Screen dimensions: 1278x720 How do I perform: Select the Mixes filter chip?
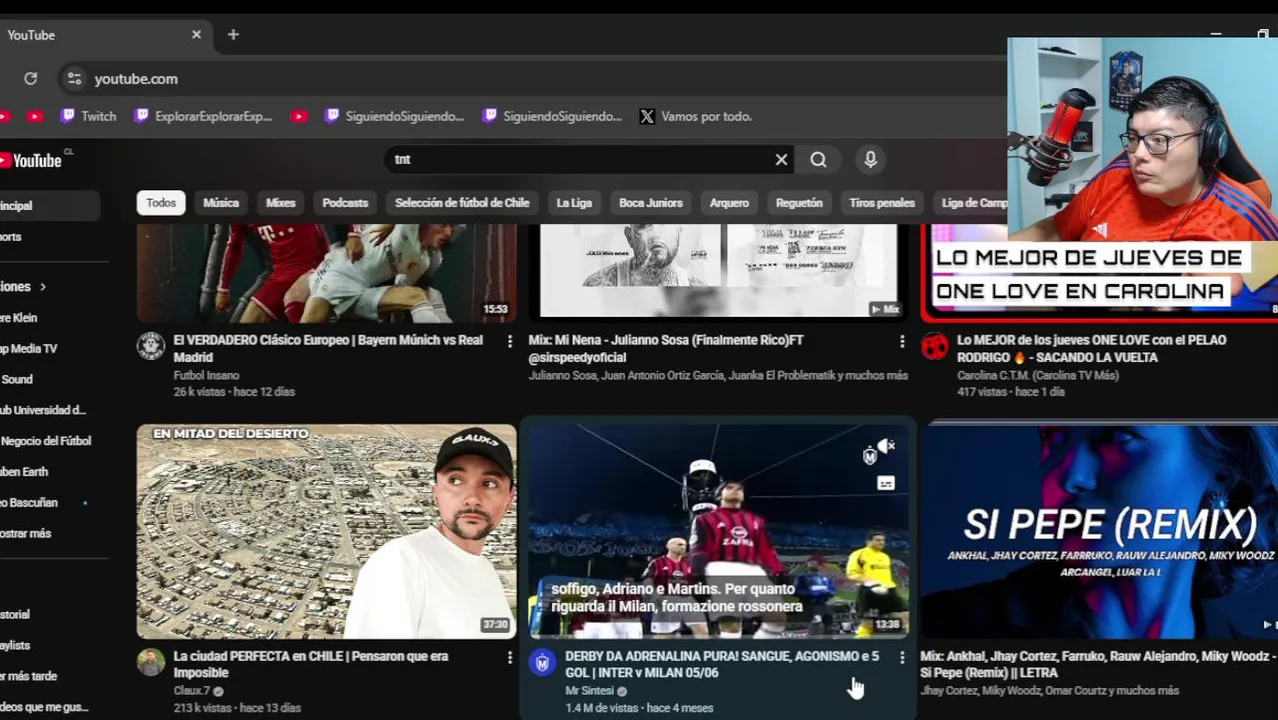click(281, 202)
